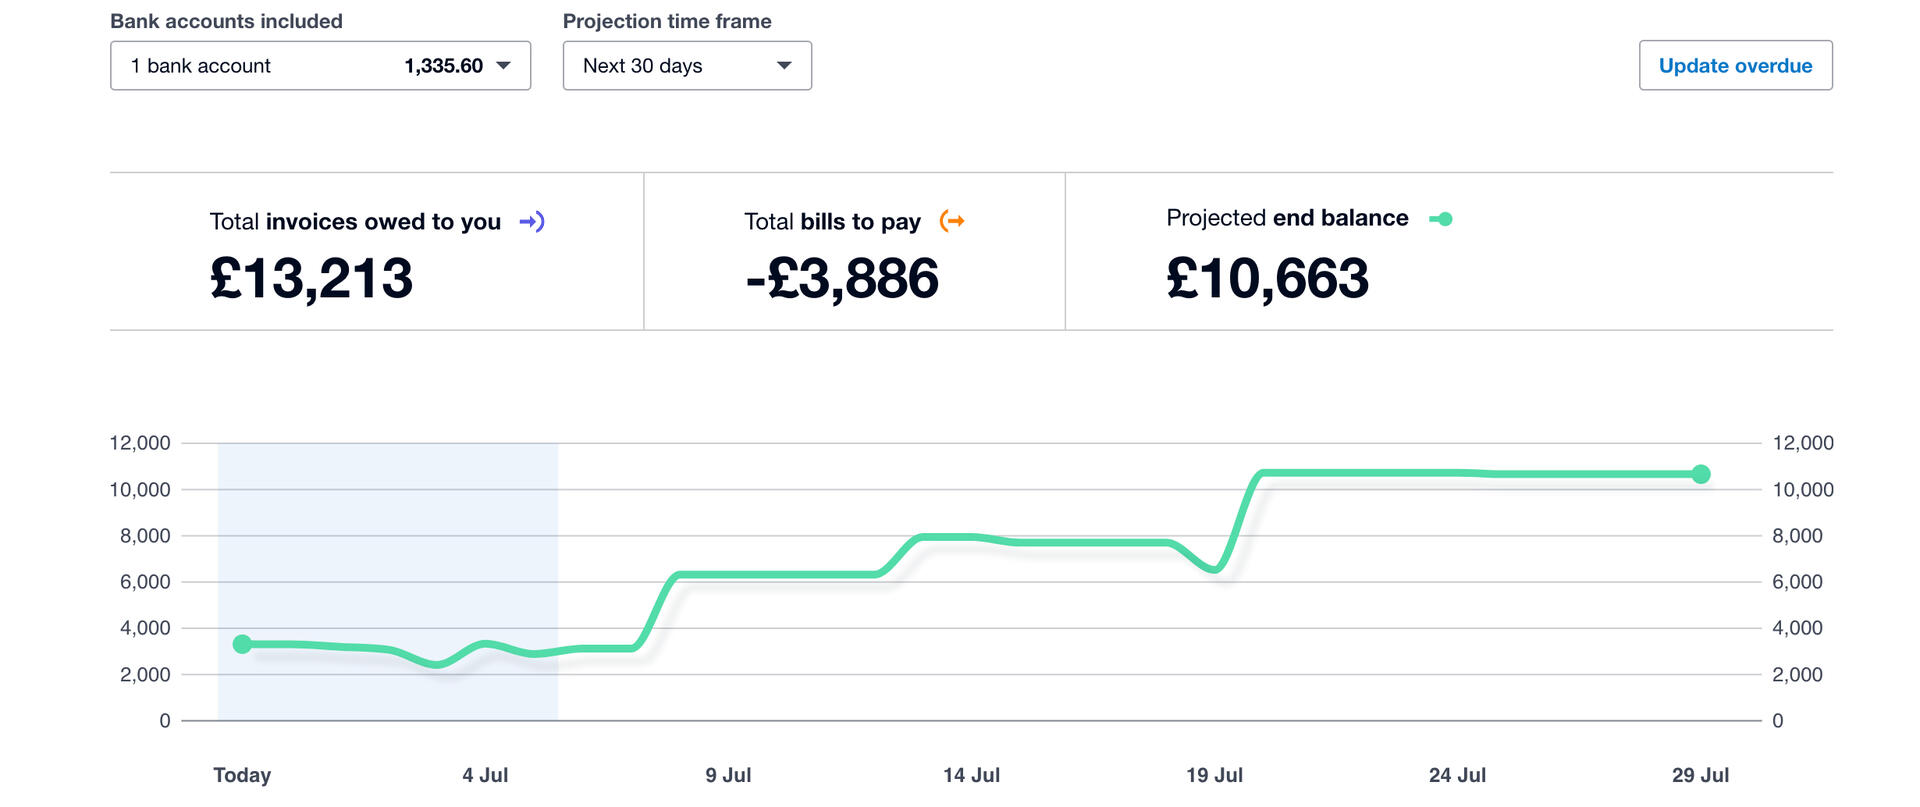1920x807 pixels.
Task: Click the bank account dropdown arrow
Action: (503, 66)
